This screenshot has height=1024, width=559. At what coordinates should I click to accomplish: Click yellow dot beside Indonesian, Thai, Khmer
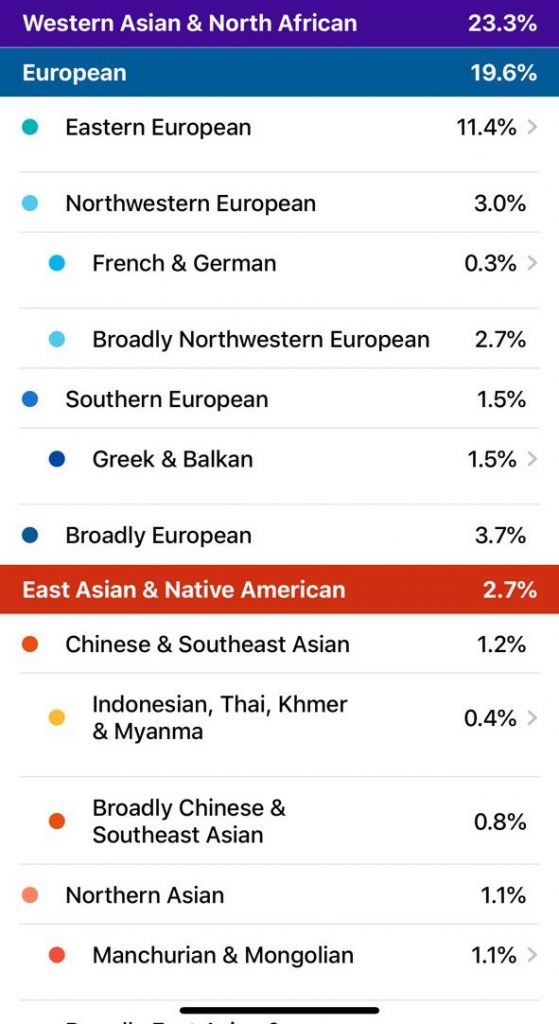(x=57, y=718)
